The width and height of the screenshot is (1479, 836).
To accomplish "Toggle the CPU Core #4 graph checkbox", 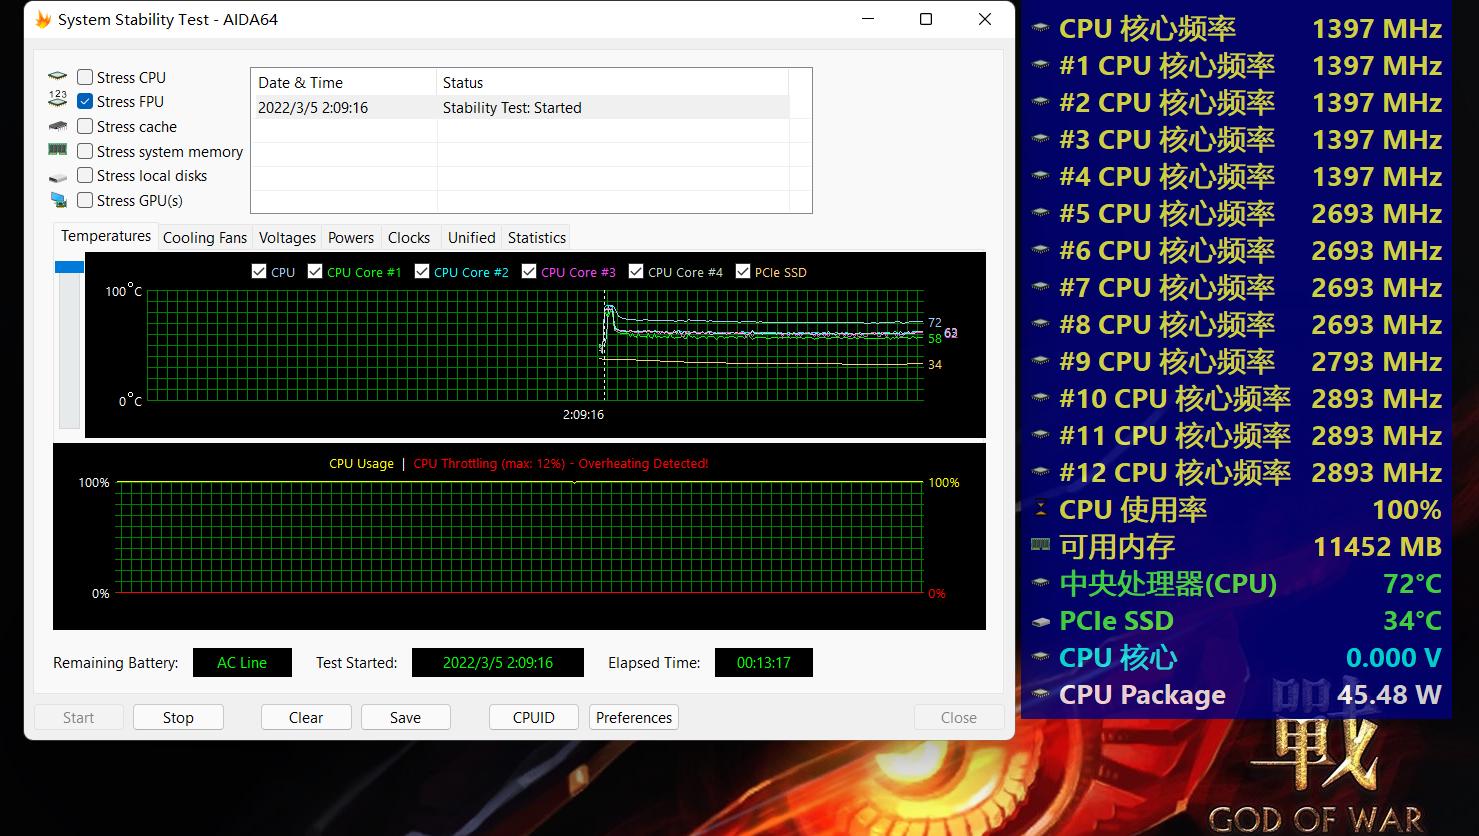I will (636, 271).
